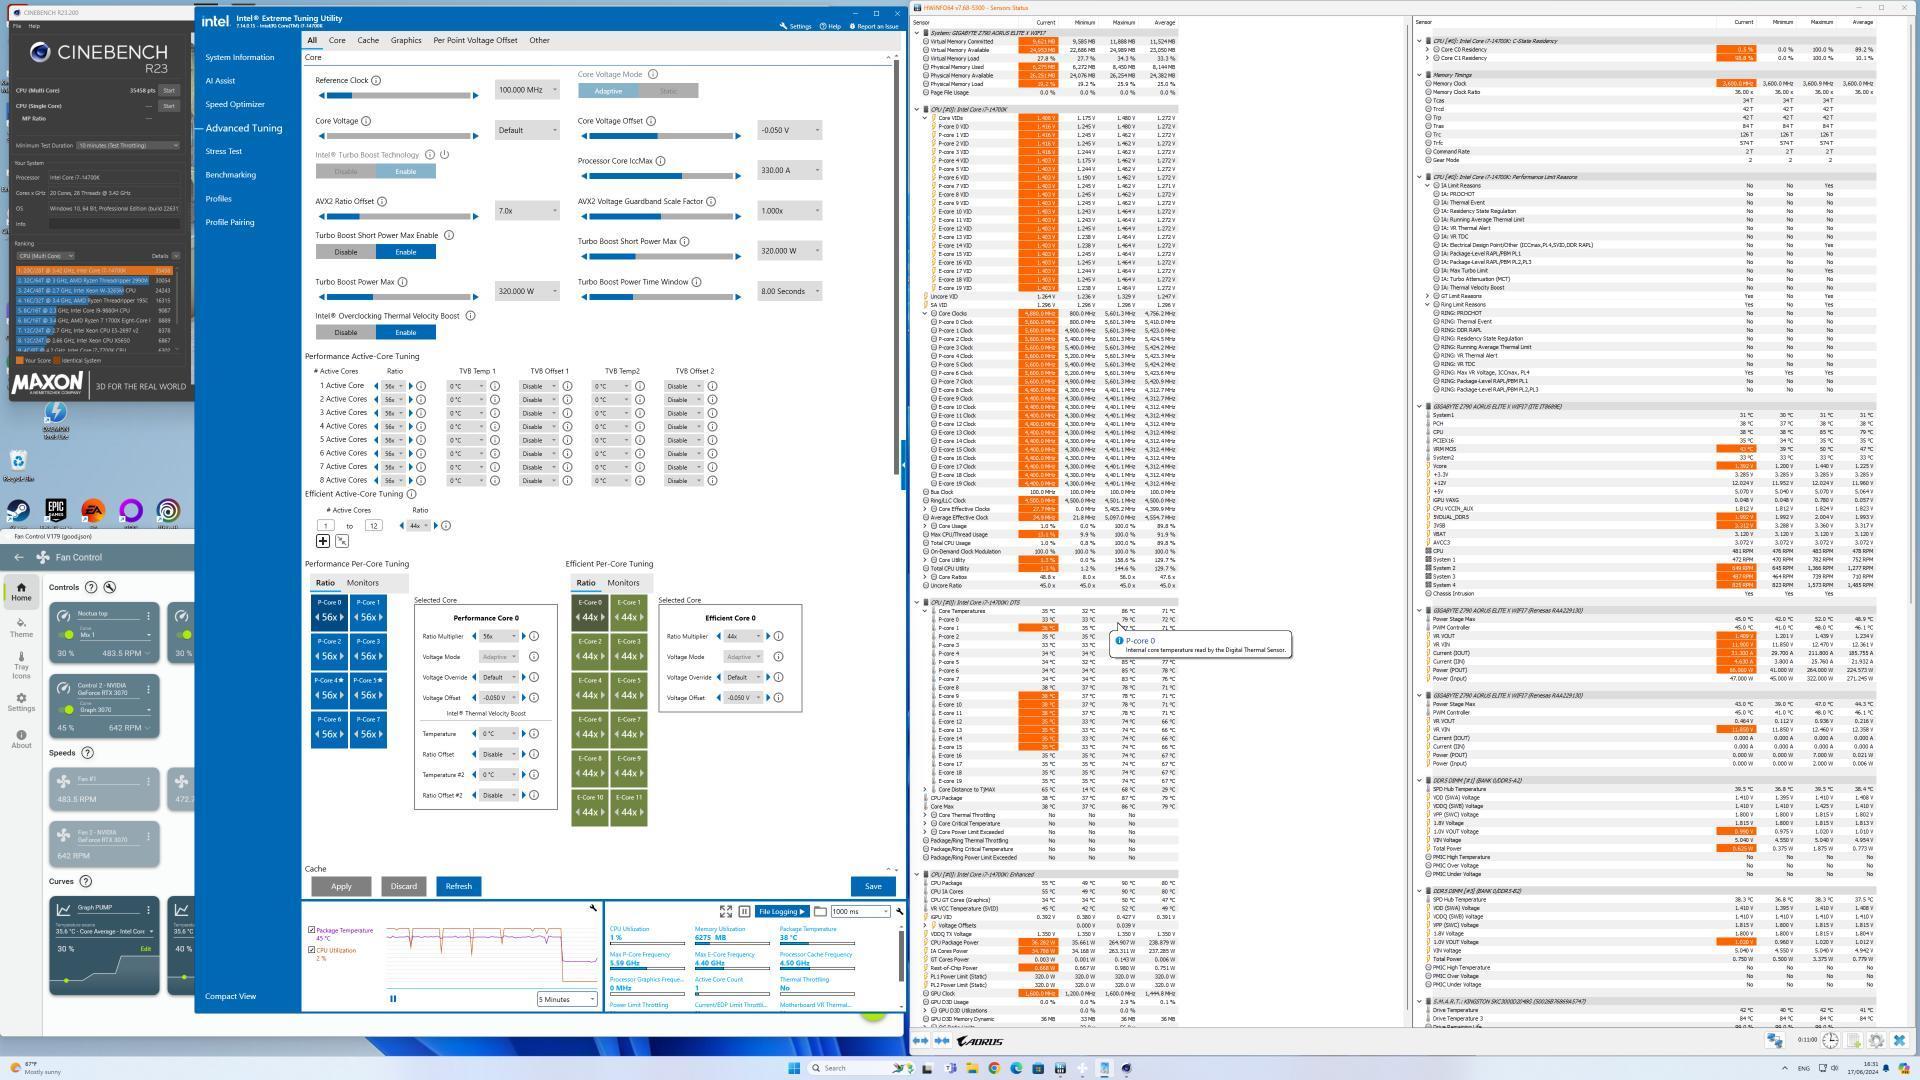This screenshot has width=1920, height=1080.
Task: Click the add efficient core range plus icon
Action: pos(323,541)
